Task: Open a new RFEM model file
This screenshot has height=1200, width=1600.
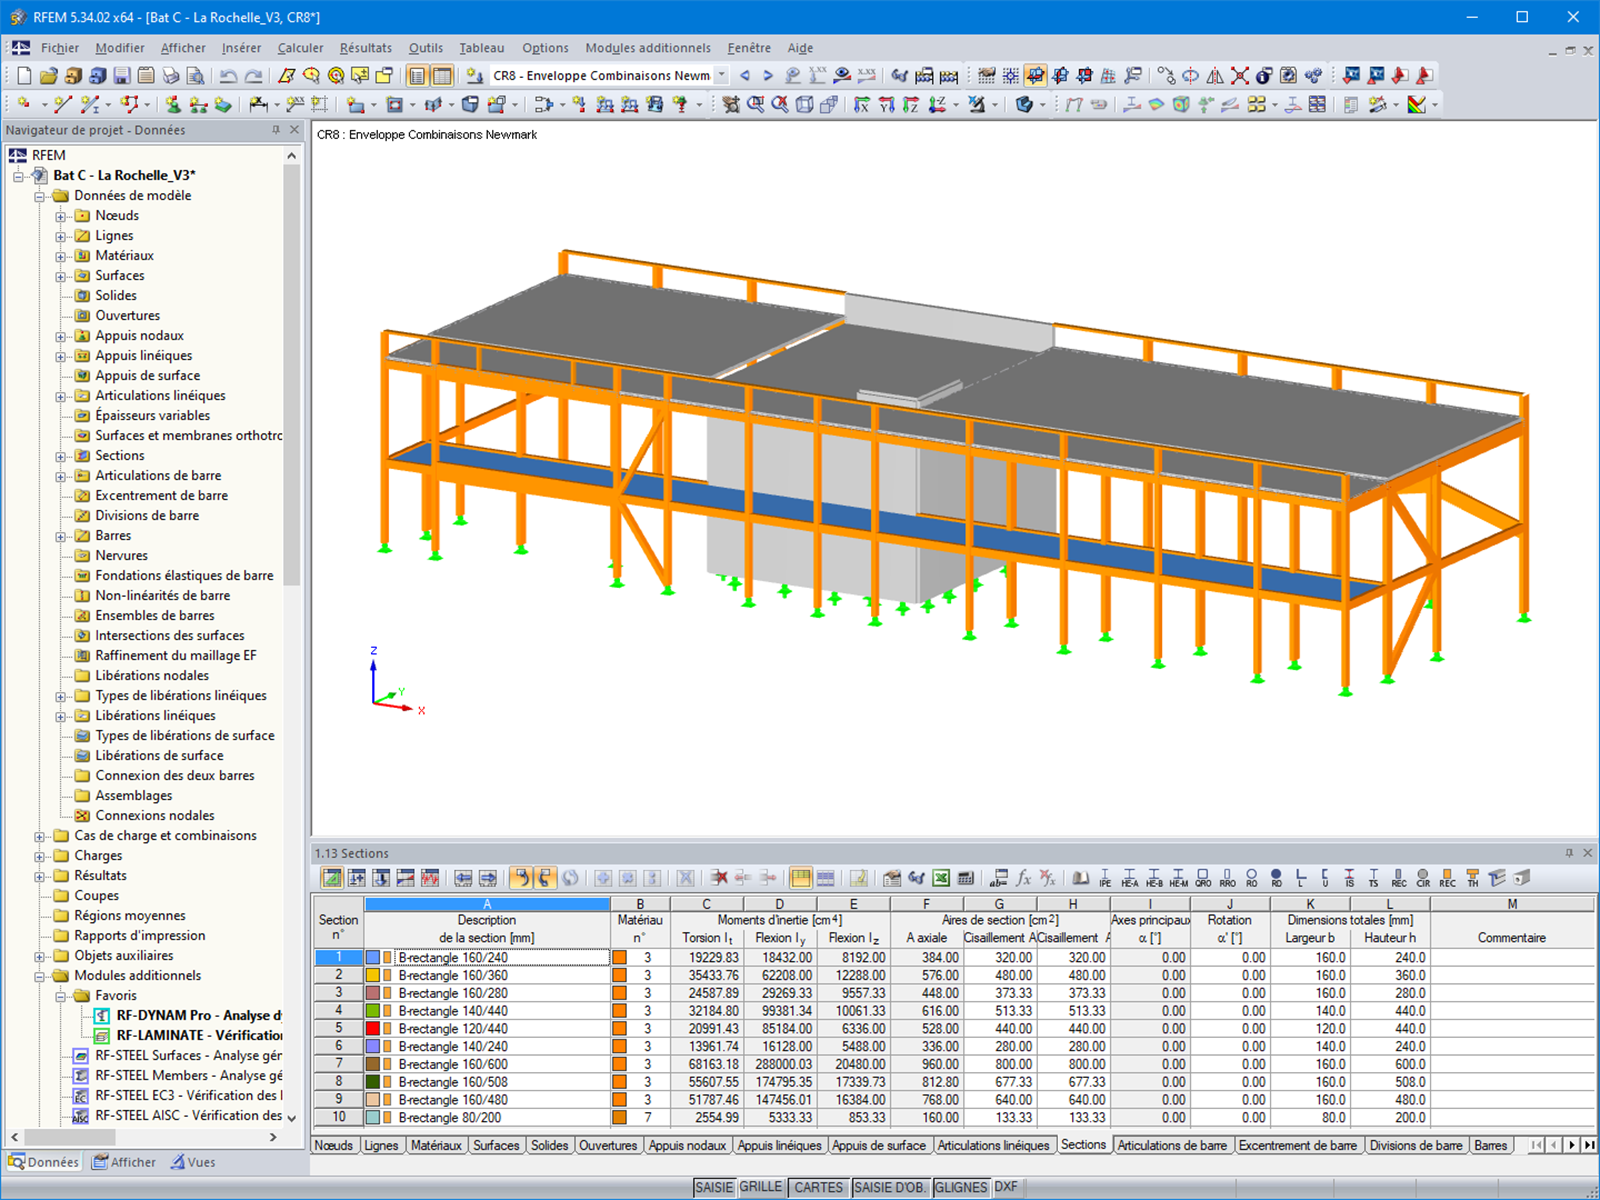Action: coord(24,75)
